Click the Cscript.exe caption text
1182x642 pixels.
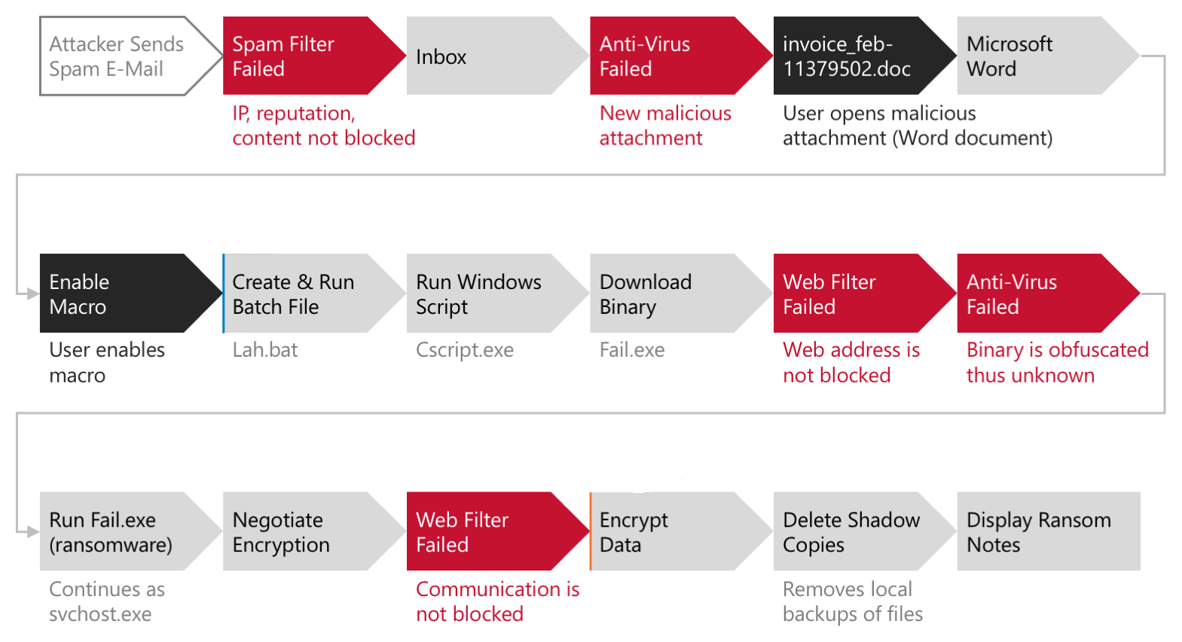pyautogui.click(x=465, y=351)
